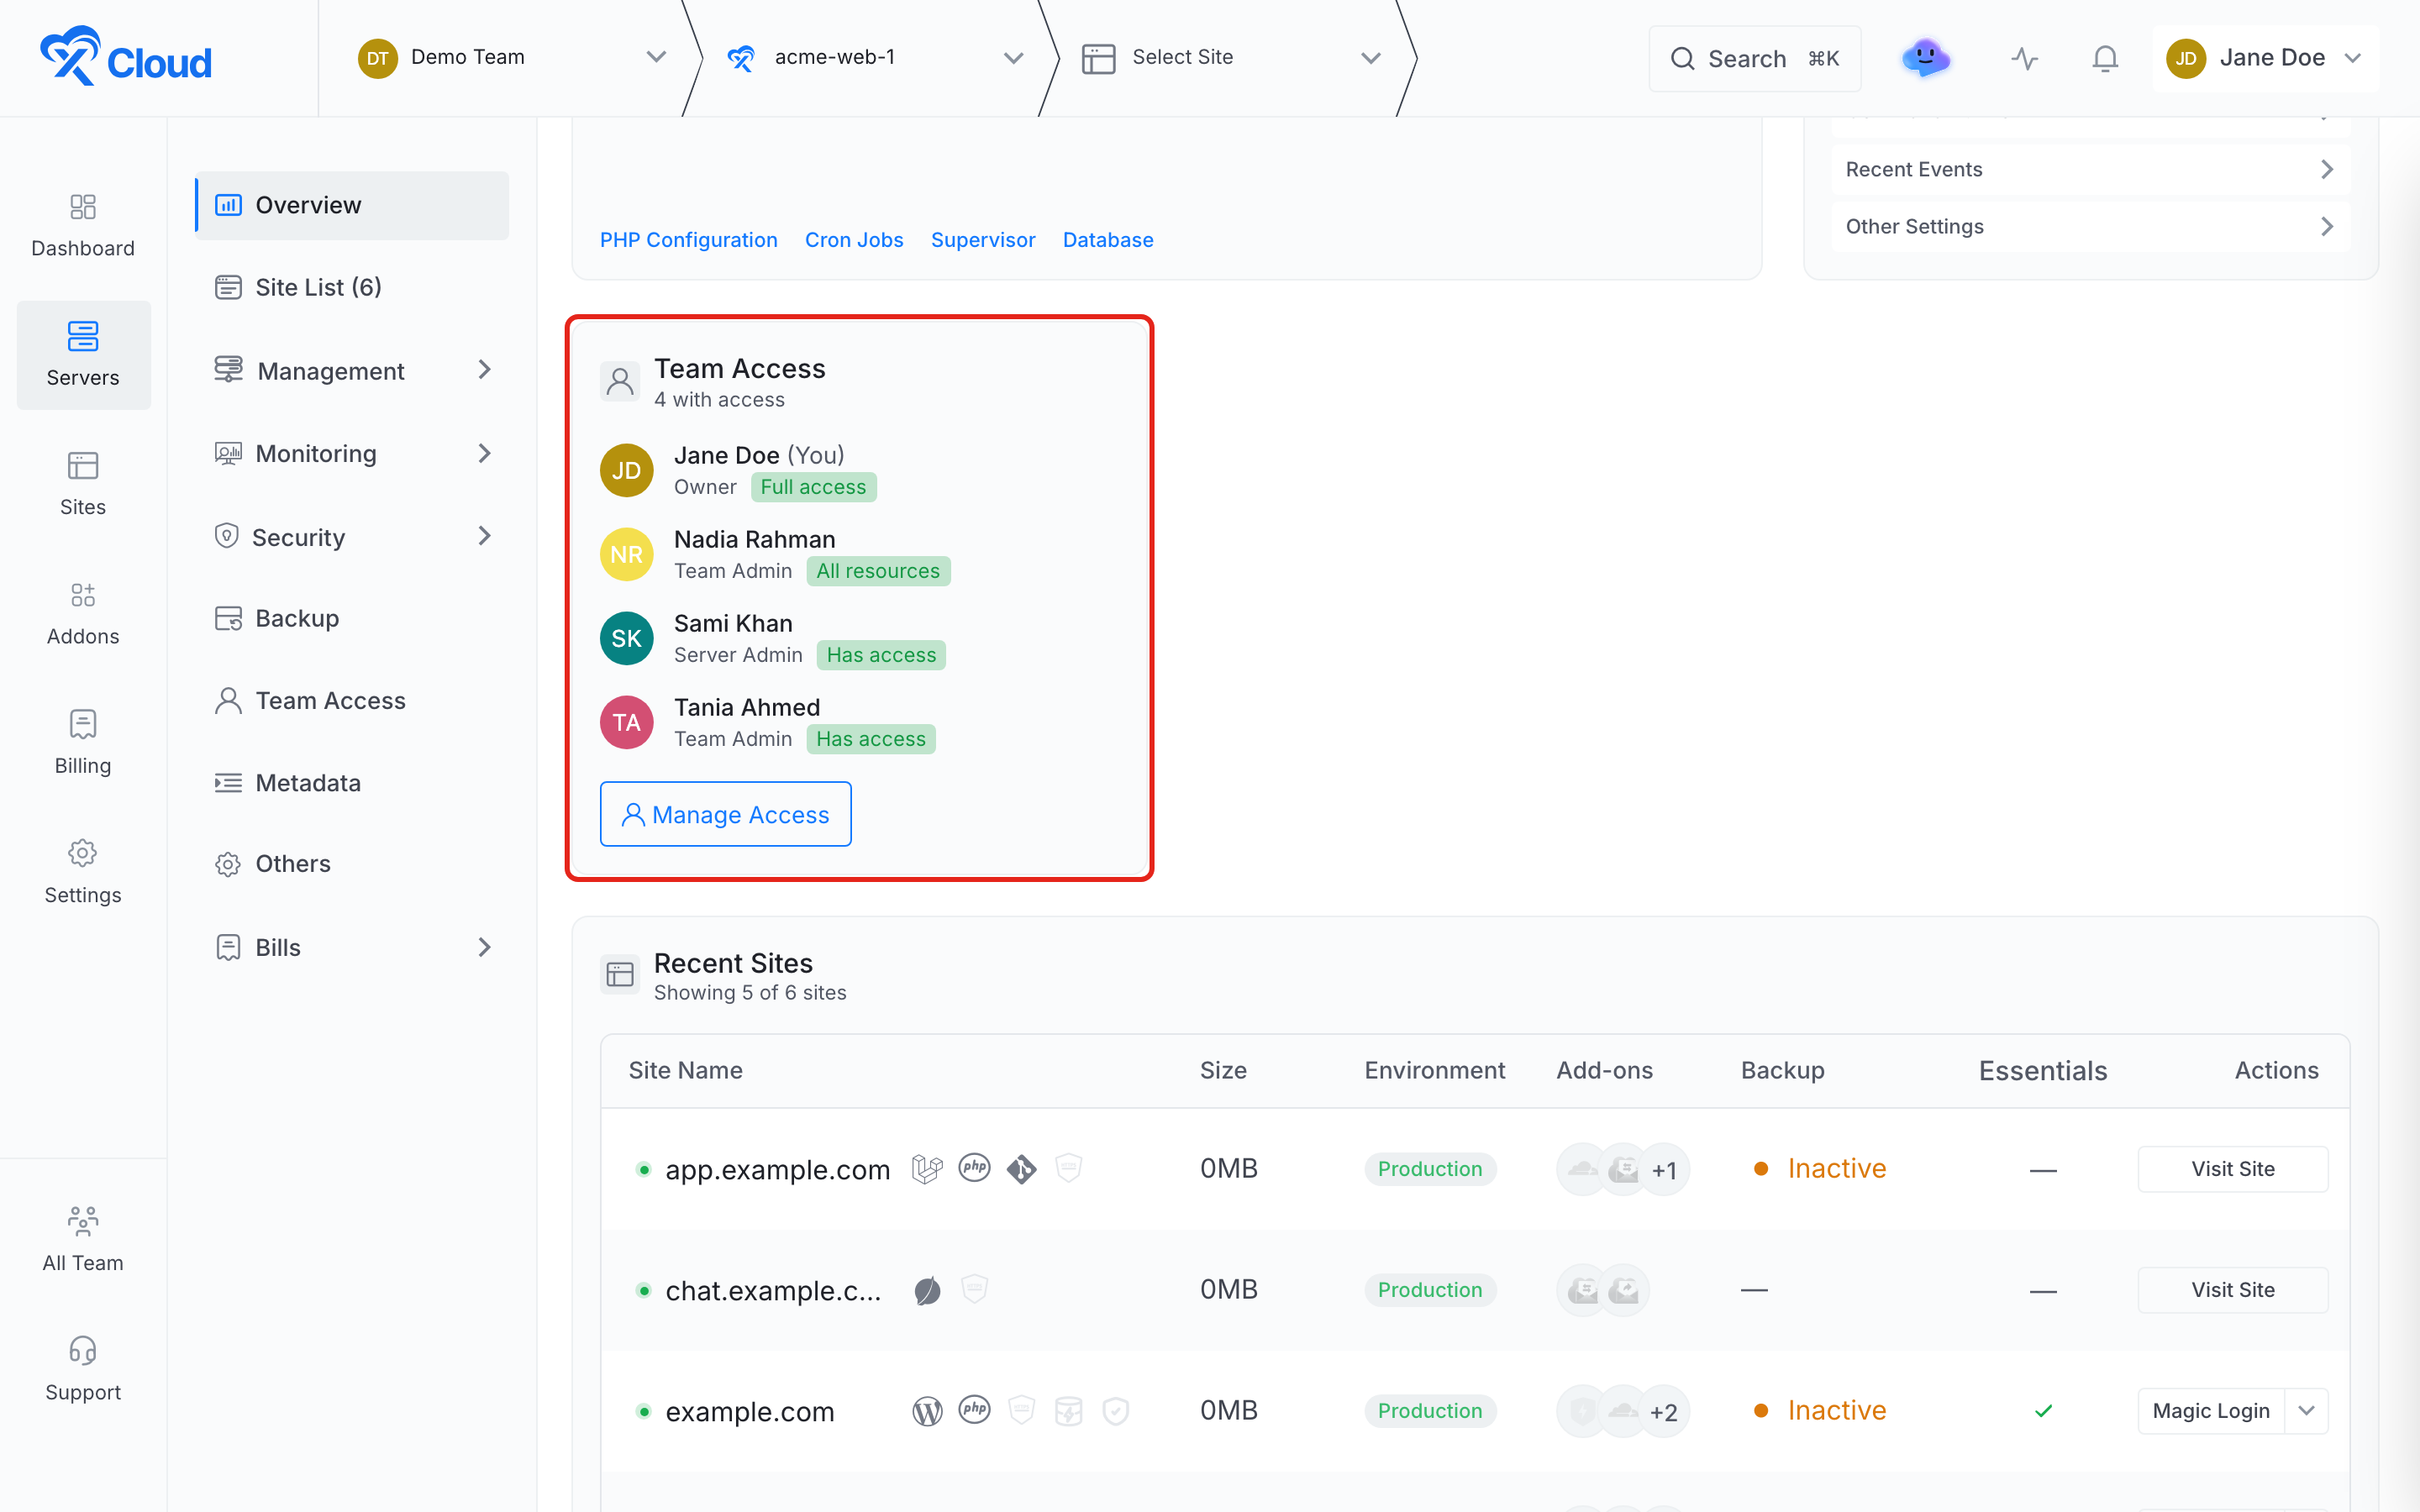Open the activity pulse icon

(2025, 59)
